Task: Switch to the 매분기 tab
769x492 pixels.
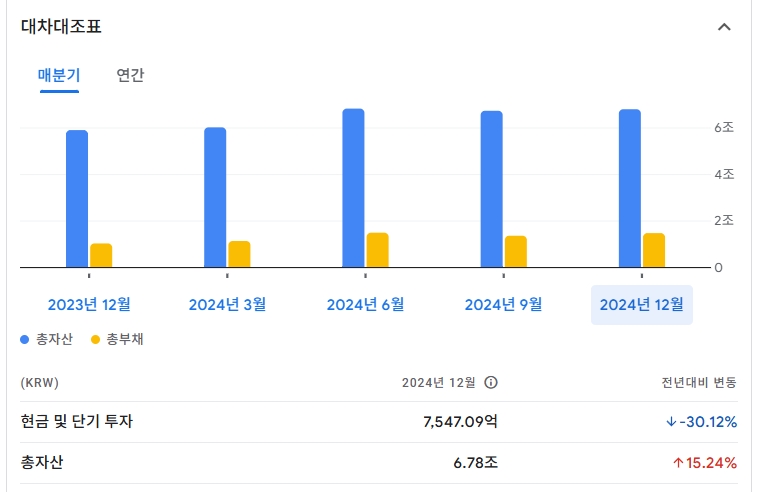Action: (59, 75)
